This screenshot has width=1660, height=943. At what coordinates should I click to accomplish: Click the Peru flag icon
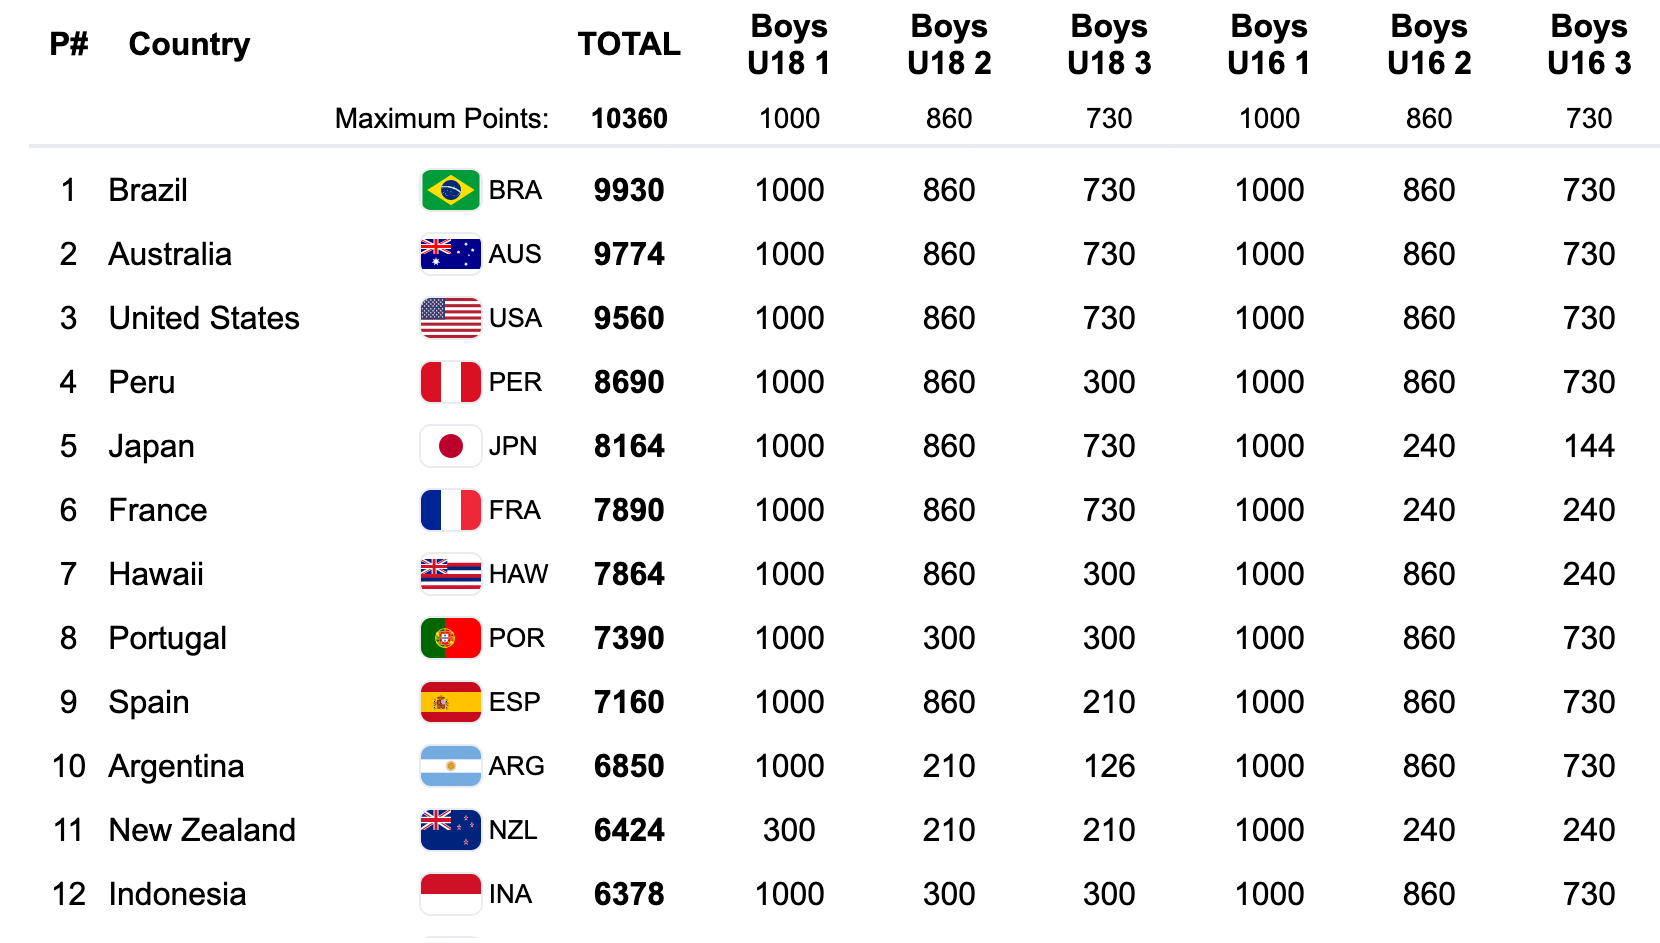coord(450,382)
